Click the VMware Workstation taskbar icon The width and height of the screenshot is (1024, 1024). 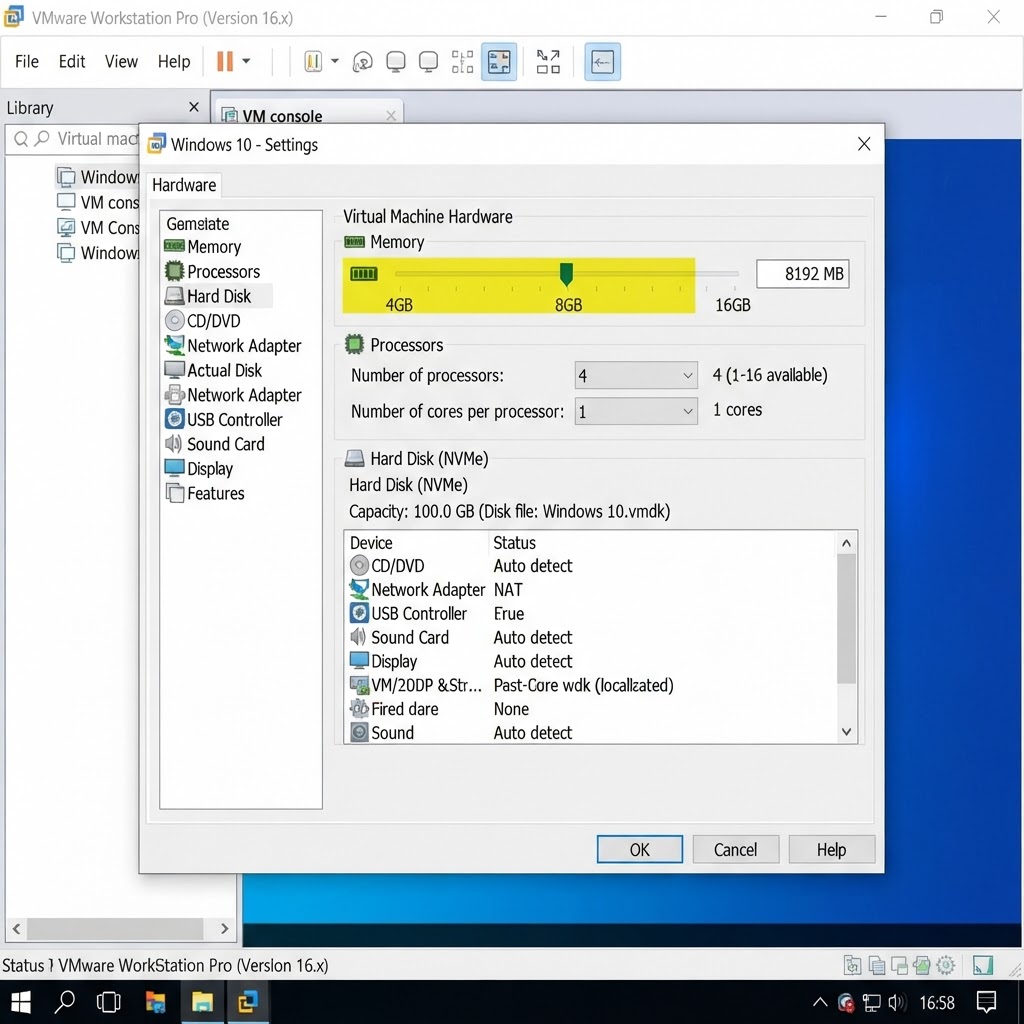(247, 1002)
